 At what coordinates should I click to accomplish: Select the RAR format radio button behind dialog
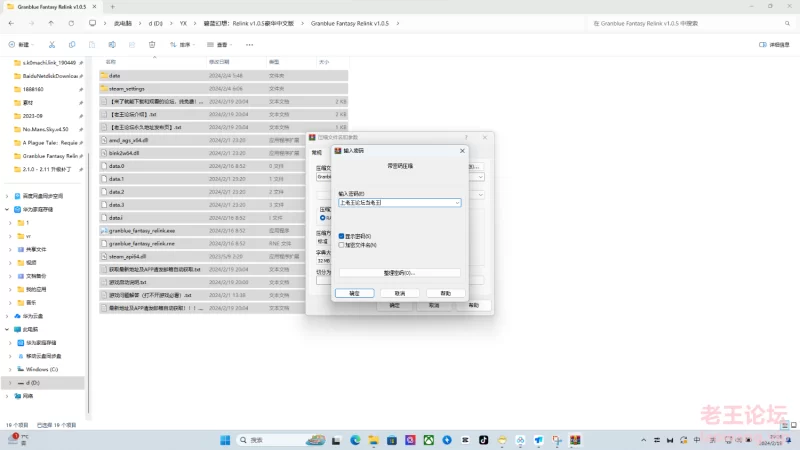pos(322,218)
